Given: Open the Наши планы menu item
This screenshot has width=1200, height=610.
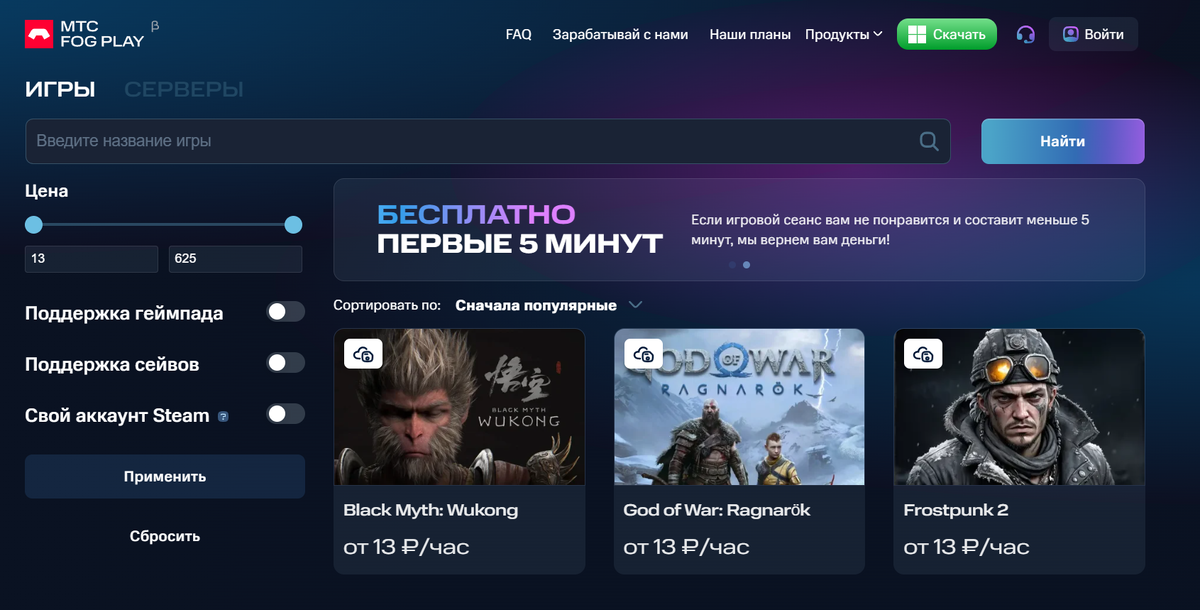Looking at the screenshot, I should (x=750, y=34).
